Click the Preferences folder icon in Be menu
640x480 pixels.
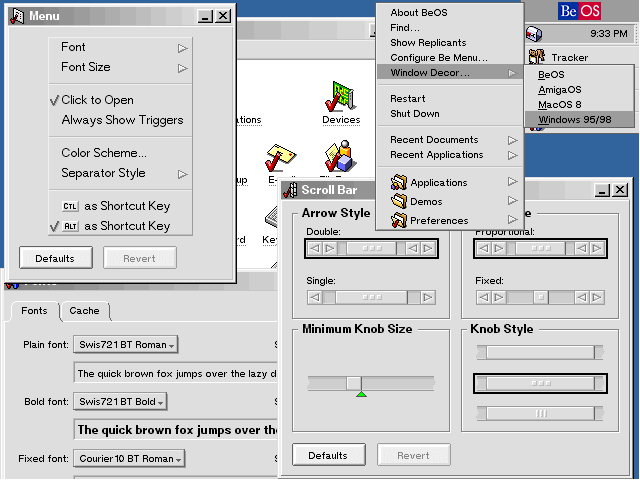pyautogui.click(x=399, y=220)
